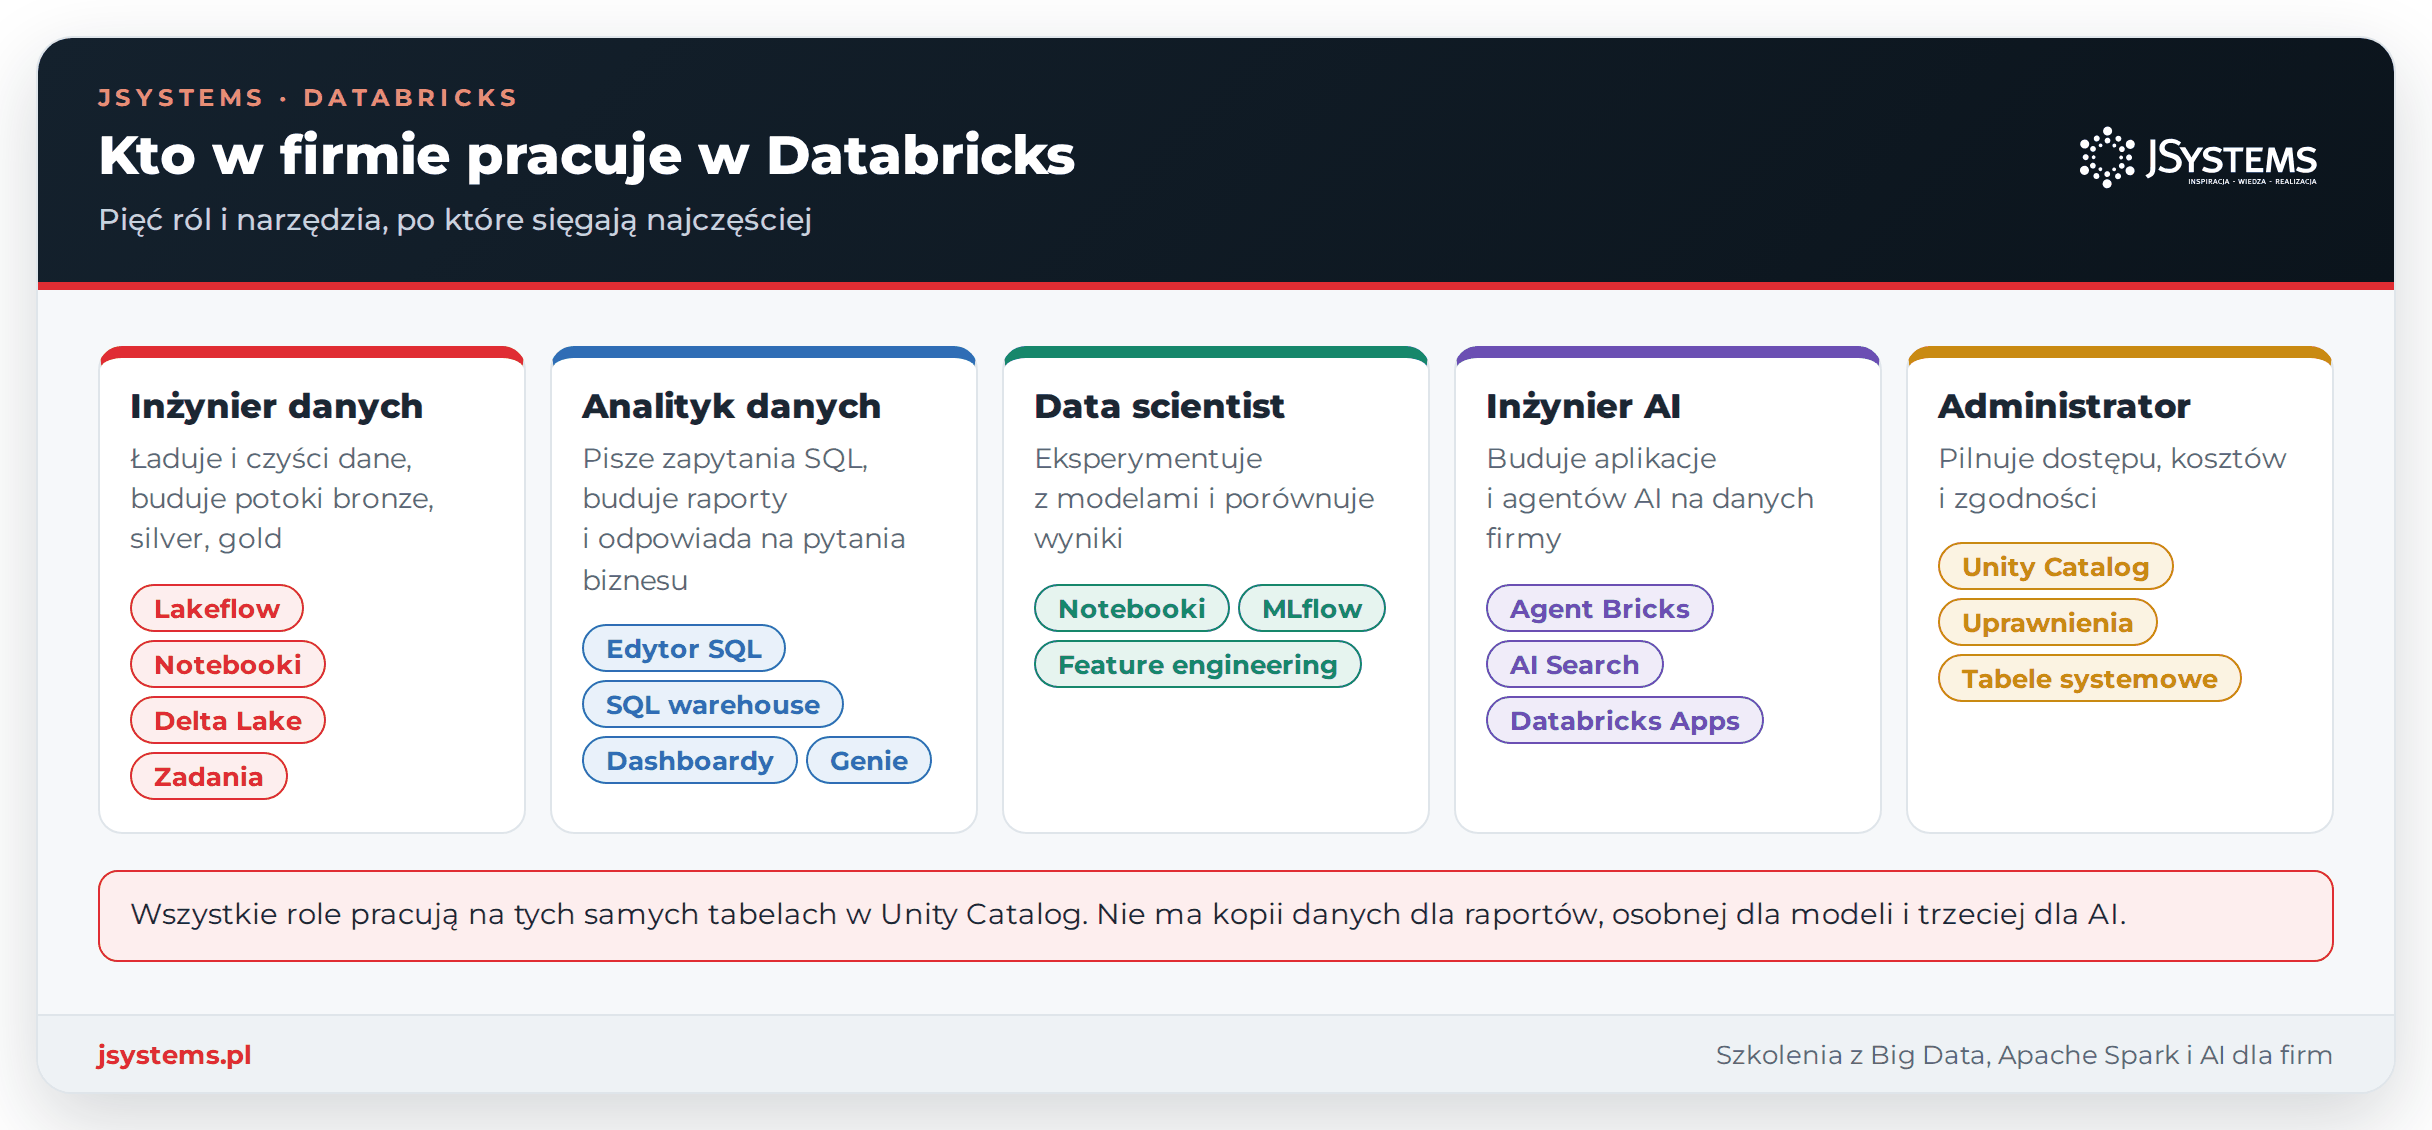Viewport: 2432px width, 1130px height.
Task: Select the Dashboardy tag
Action: (x=690, y=760)
